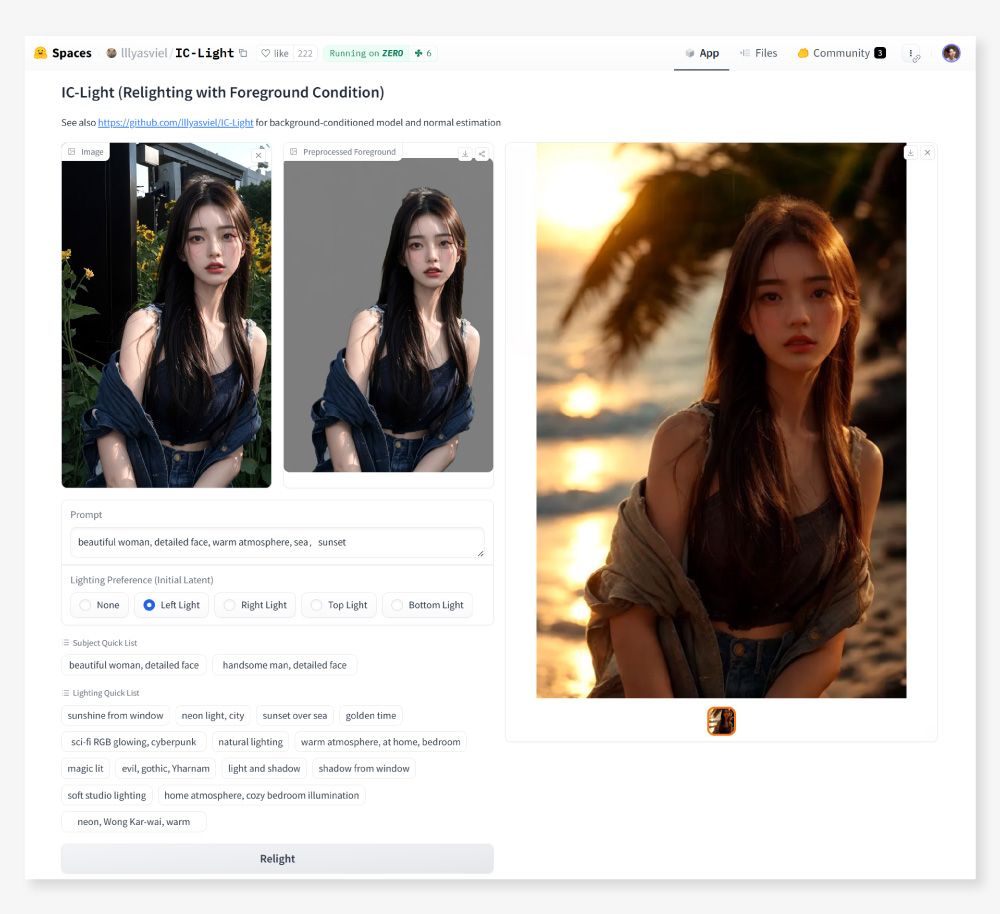Download the relit output image
Image resolution: width=1000 pixels, height=914 pixels.
pyautogui.click(x=911, y=153)
